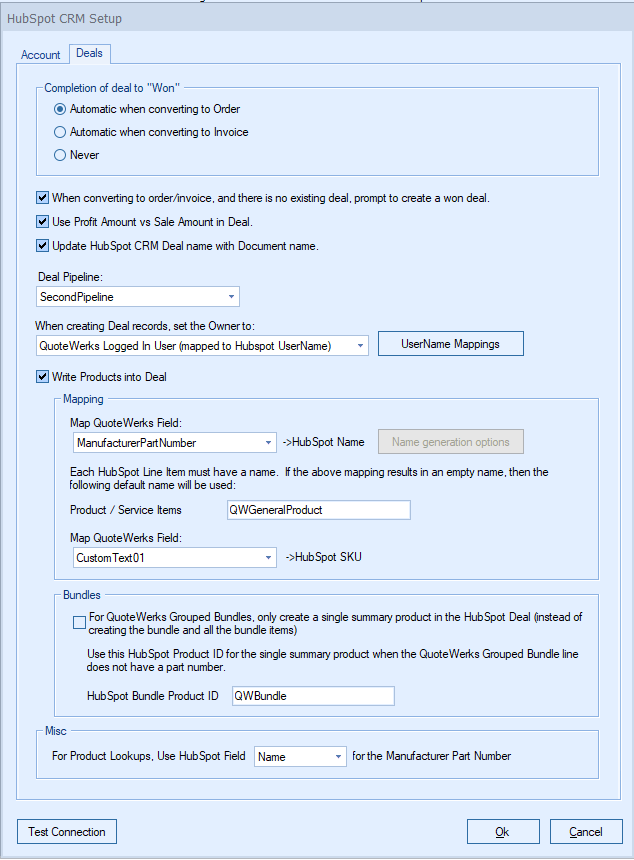
Task: Select the Deals tab
Action: pos(89,53)
